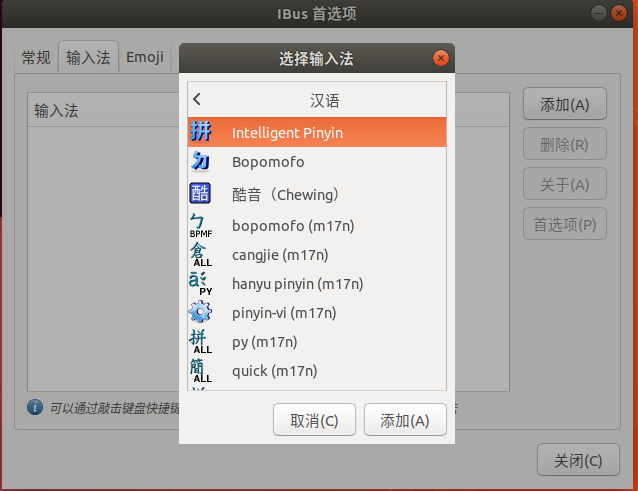The height and width of the screenshot is (491, 638).
Task: Choose 酷音 (Chewing) input method
Action: (317, 194)
